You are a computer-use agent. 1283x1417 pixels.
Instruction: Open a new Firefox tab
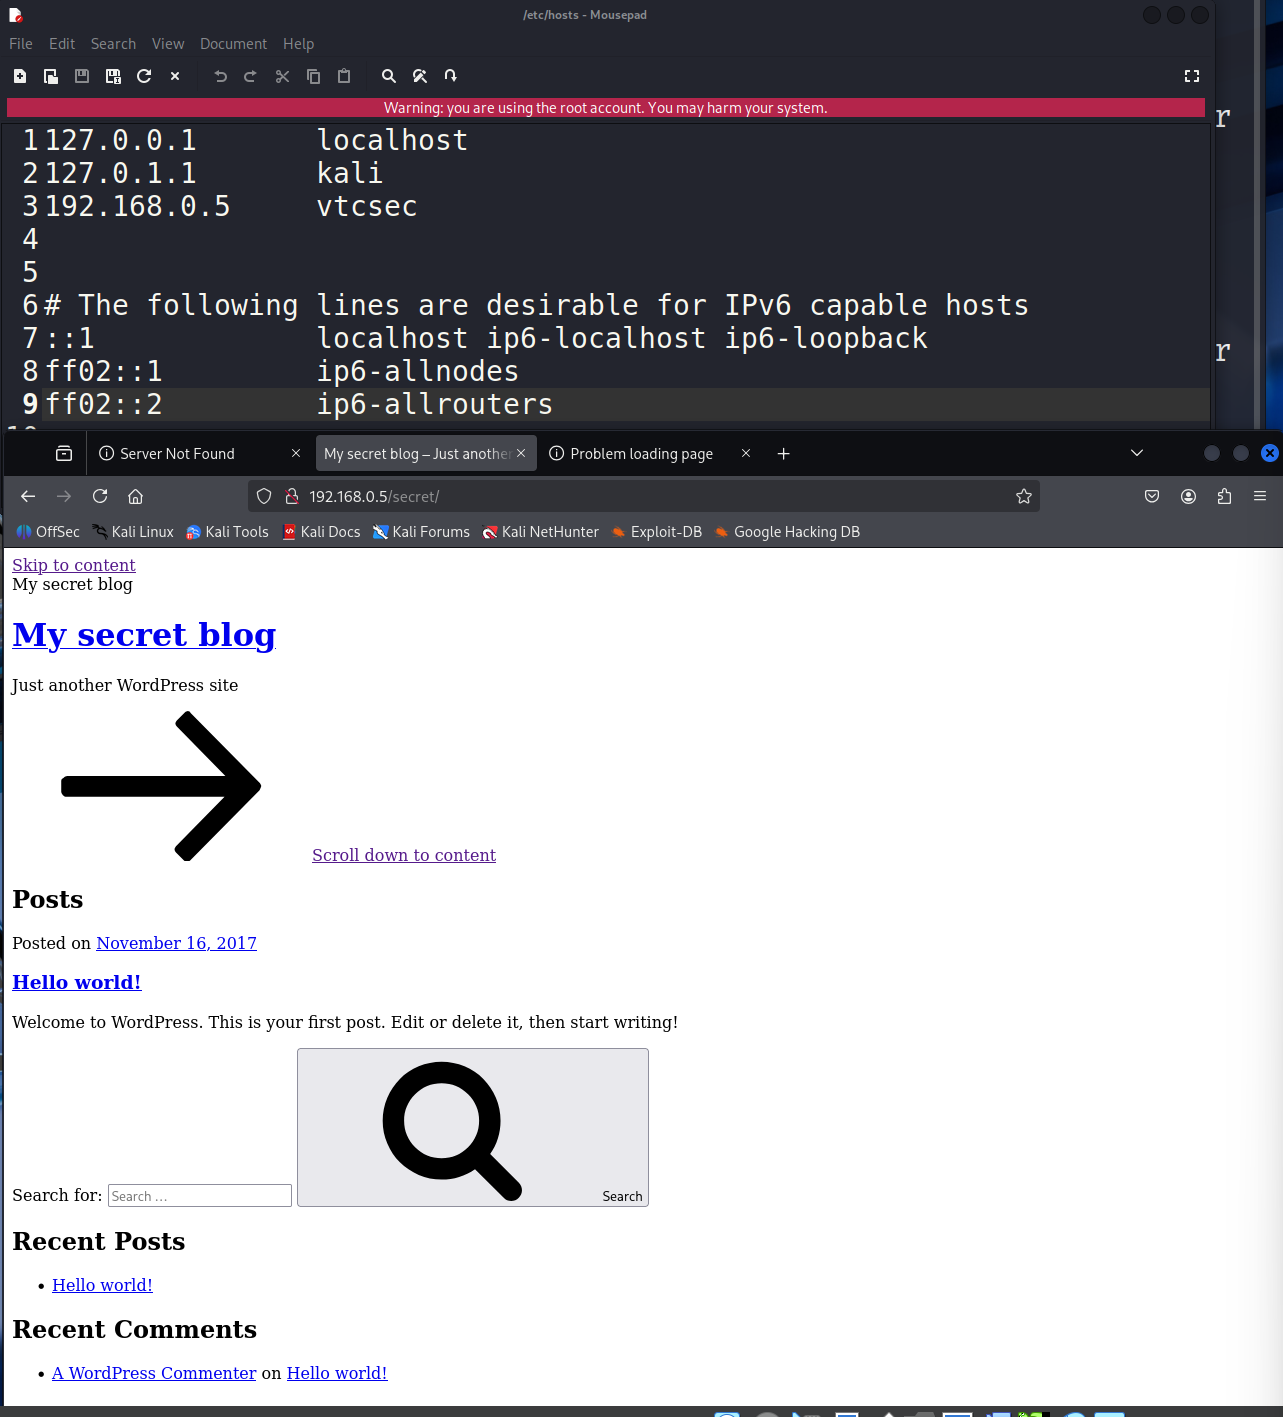pyautogui.click(x=784, y=454)
